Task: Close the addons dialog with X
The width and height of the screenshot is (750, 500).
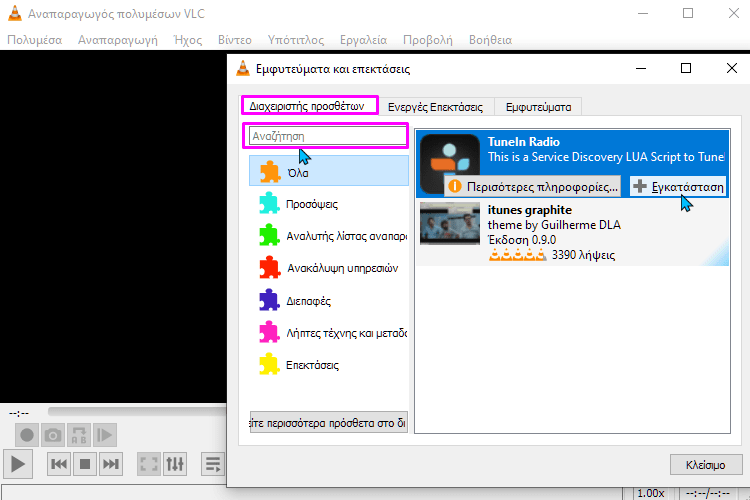Action: coord(732,68)
